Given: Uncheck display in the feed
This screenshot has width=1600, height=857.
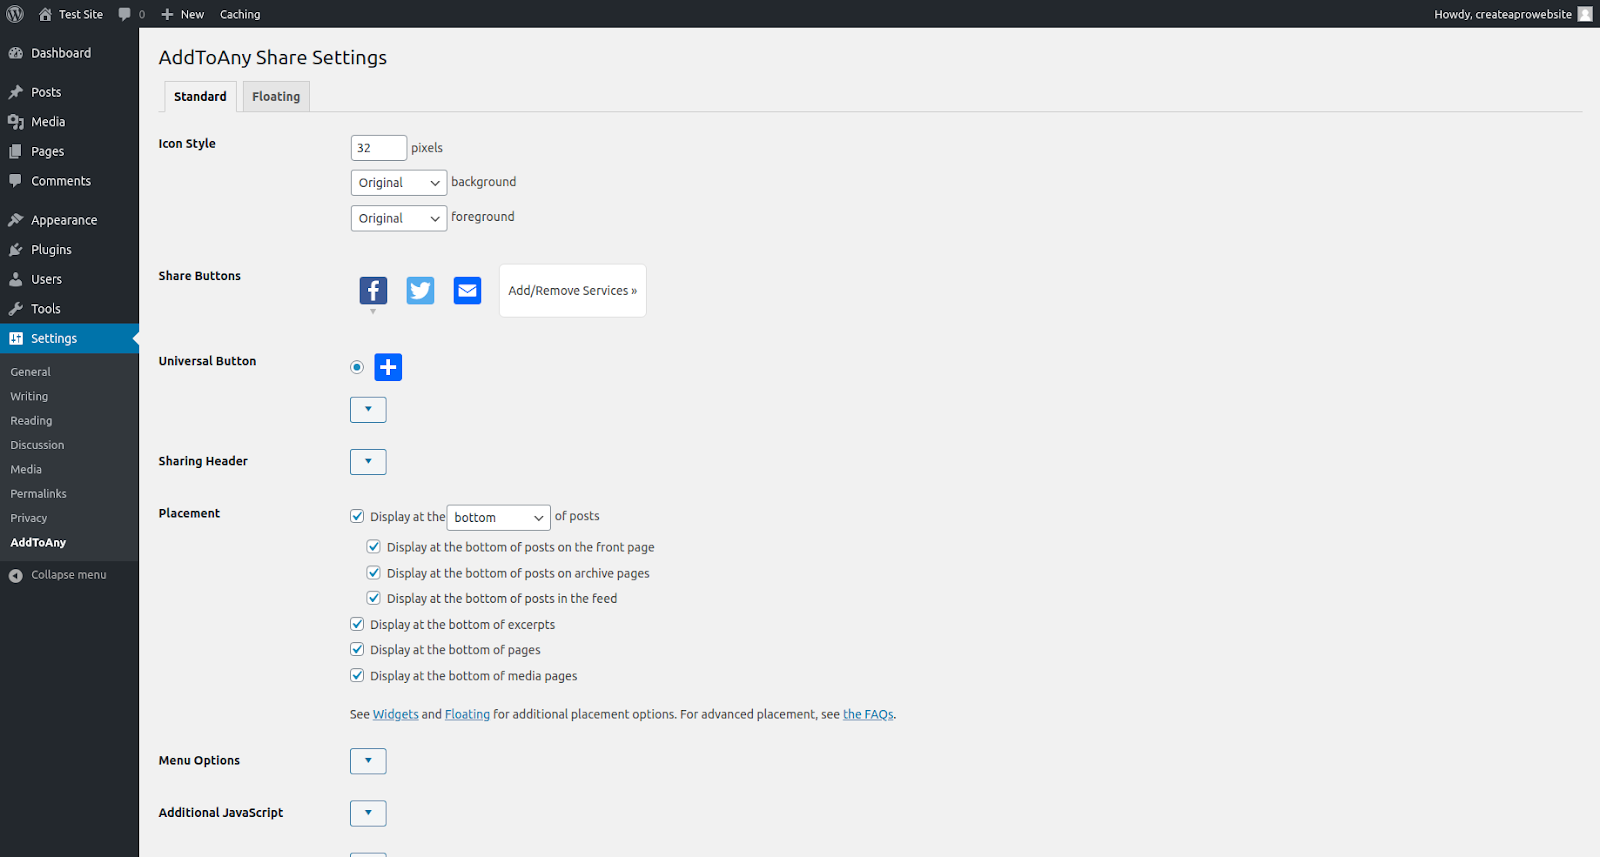Looking at the screenshot, I should pyautogui.click(x=374, y=598).
